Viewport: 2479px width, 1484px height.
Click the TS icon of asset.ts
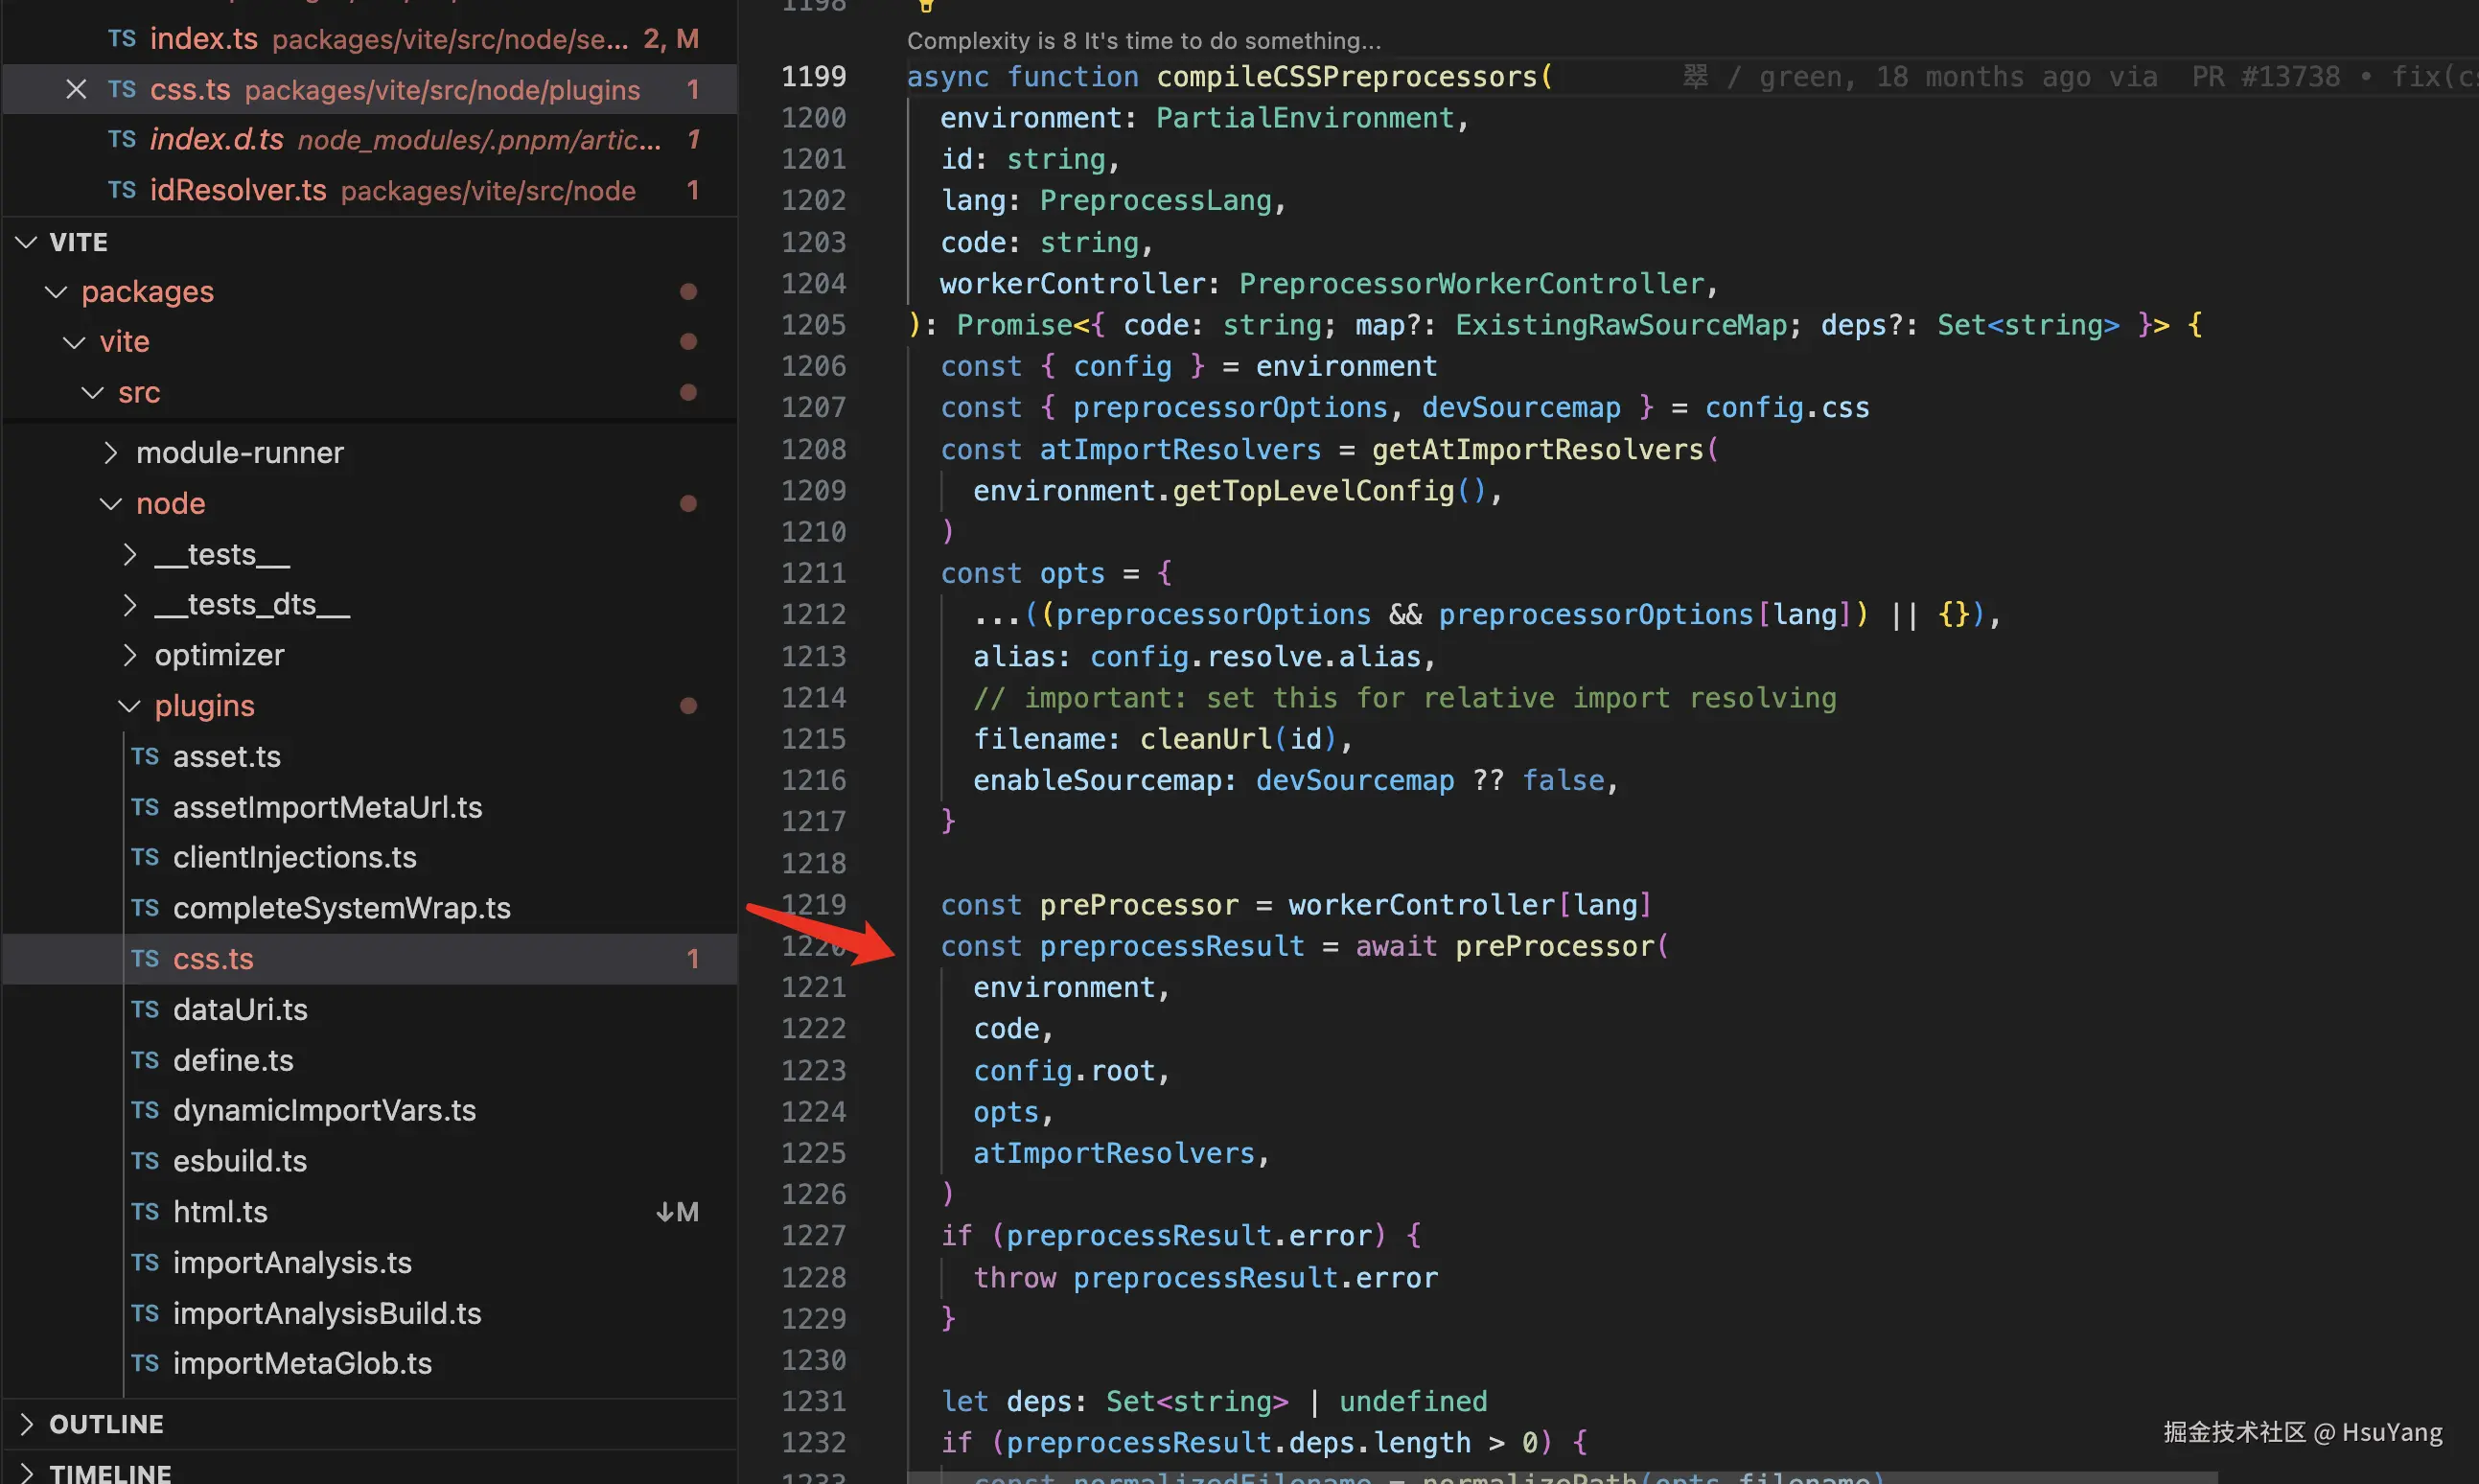[x=145, y=756]
